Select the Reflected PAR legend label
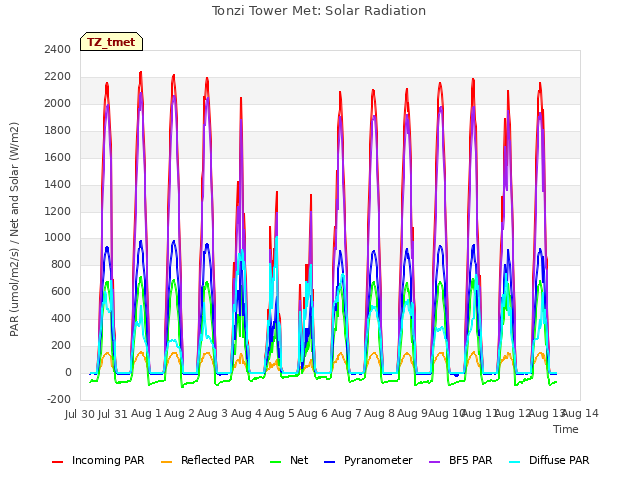The width and height of the screenshot is (640, 480). click(218, 460)
